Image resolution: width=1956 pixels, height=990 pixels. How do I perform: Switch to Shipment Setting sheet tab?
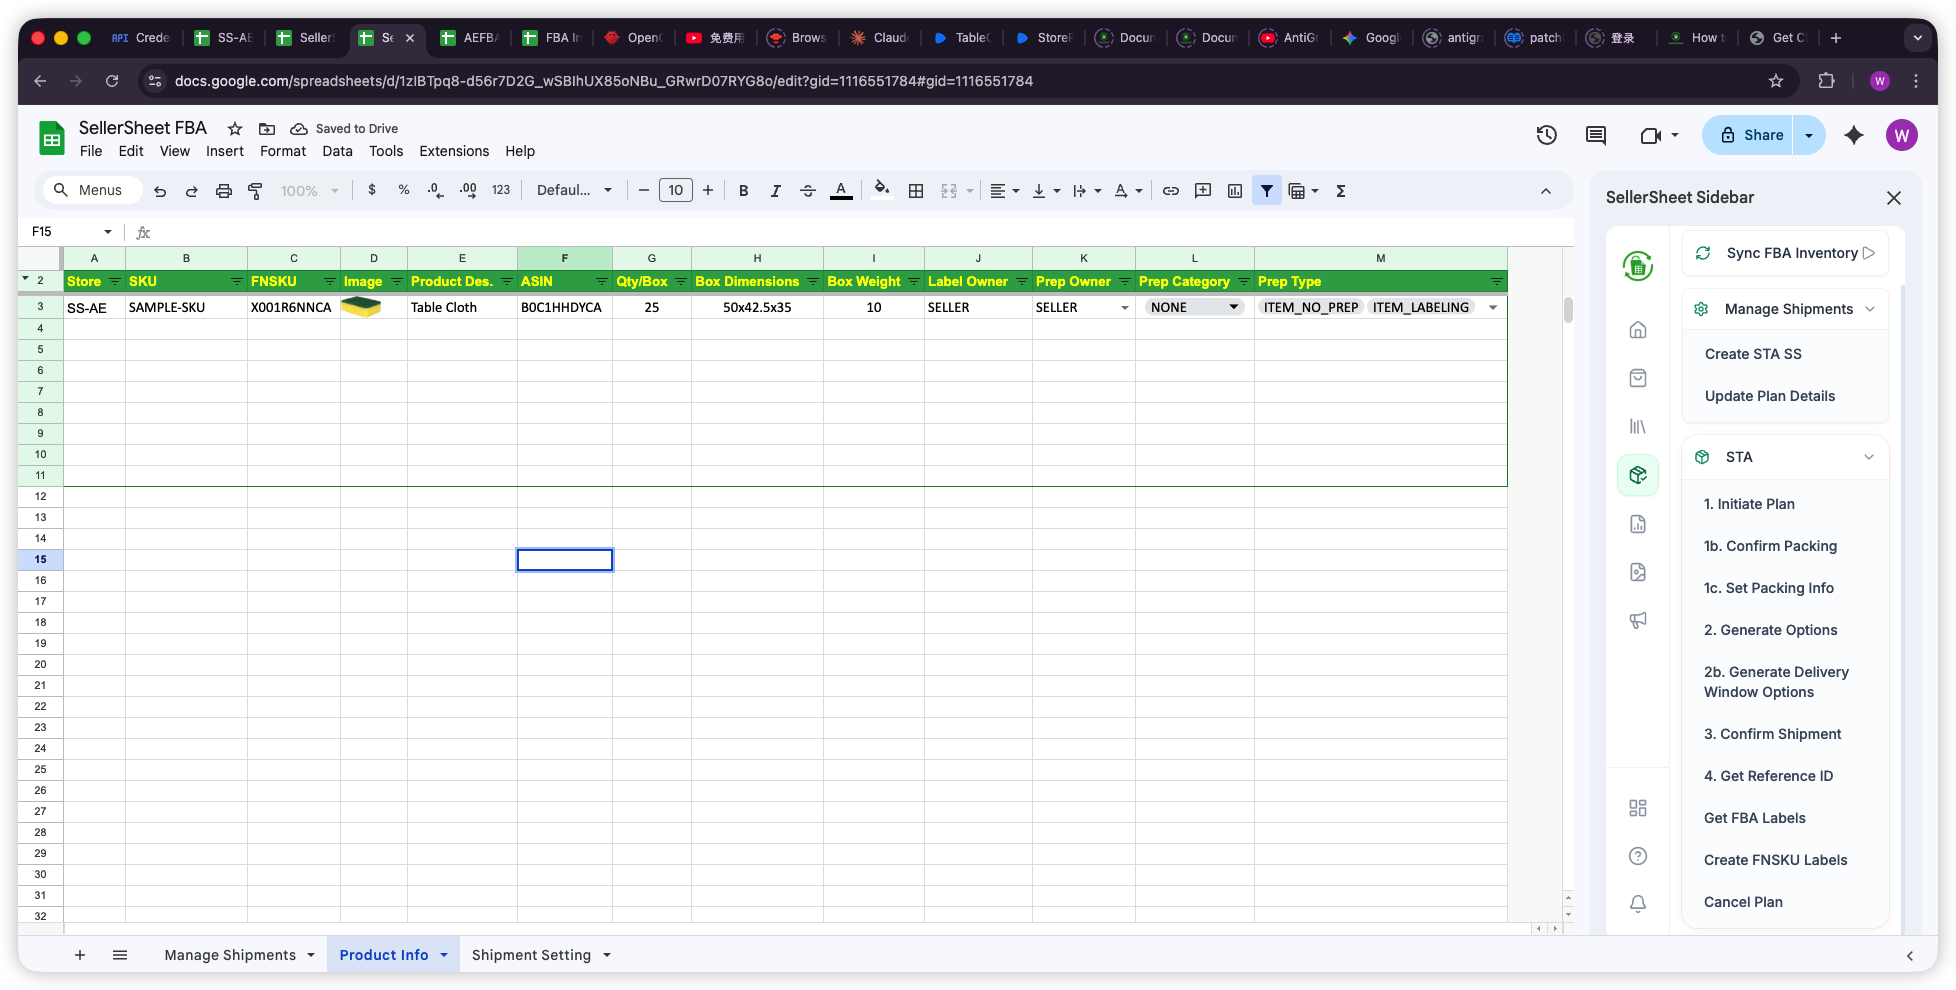(x=531, y=955)
